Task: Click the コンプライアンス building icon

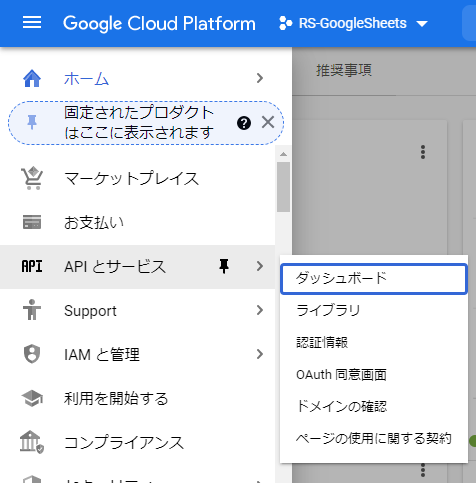Action: click(x=32, y=442)
